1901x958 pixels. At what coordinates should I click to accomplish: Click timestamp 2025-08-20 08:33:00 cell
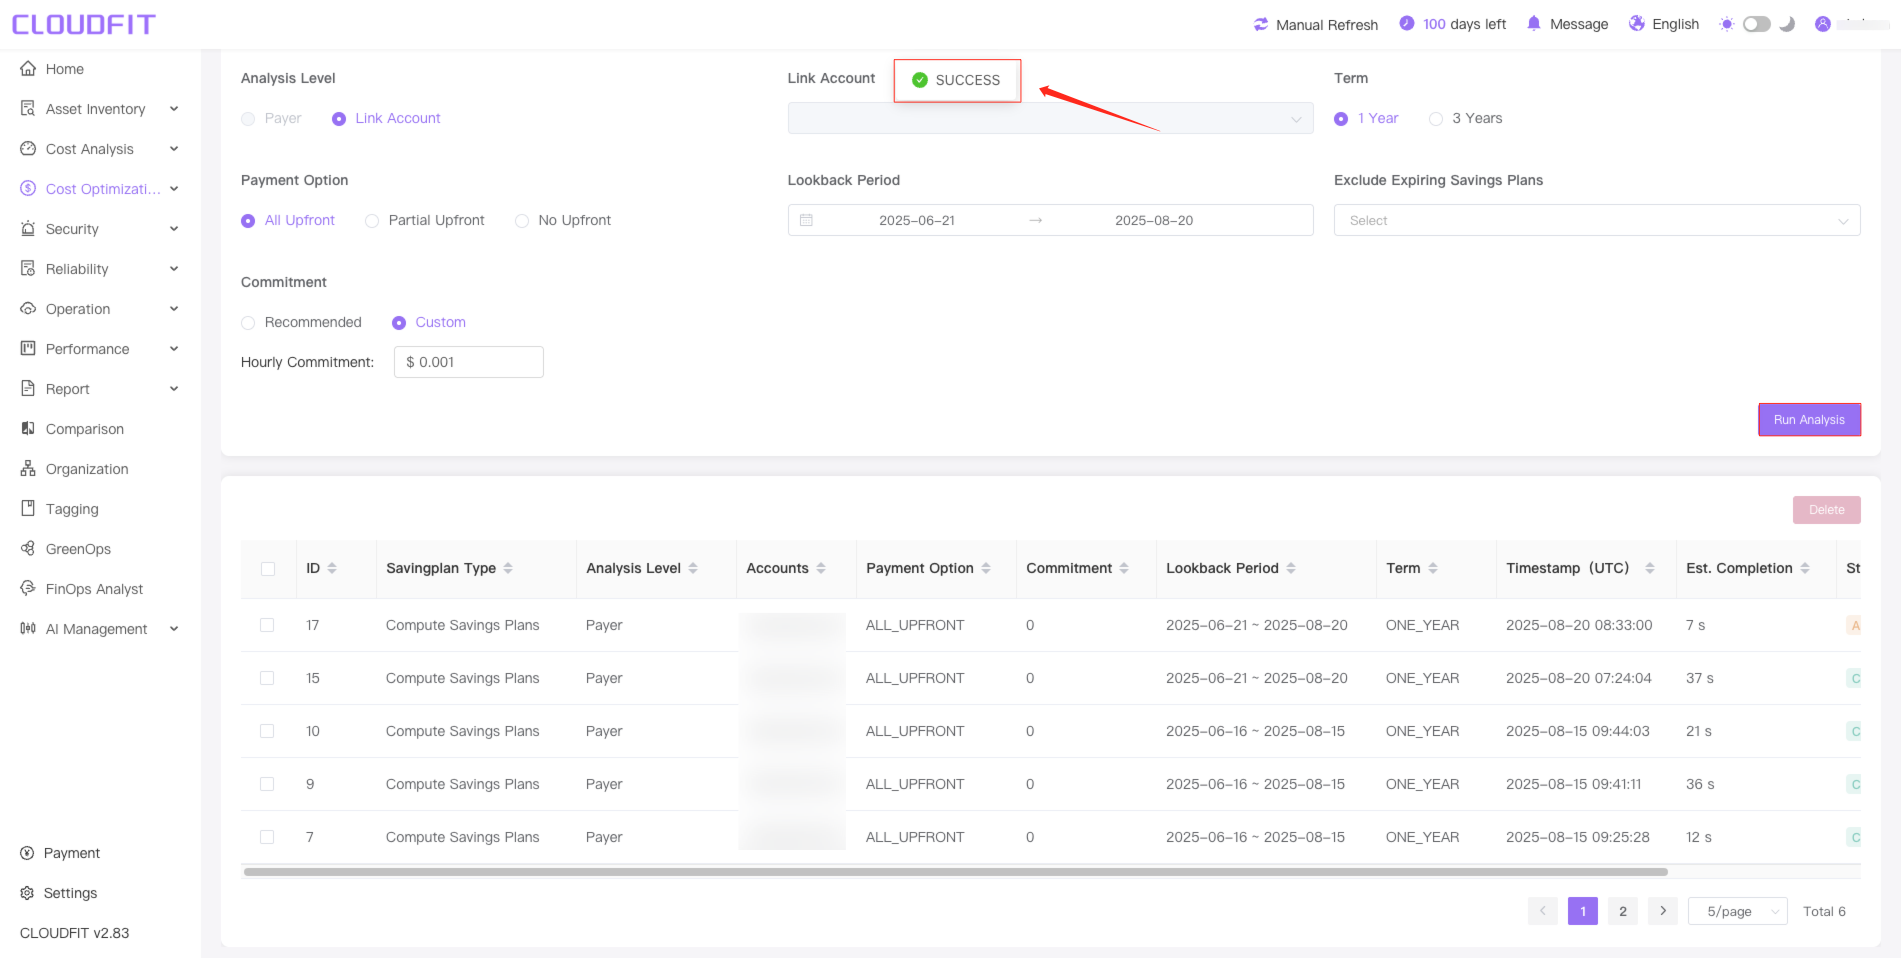pos(1579,625)
